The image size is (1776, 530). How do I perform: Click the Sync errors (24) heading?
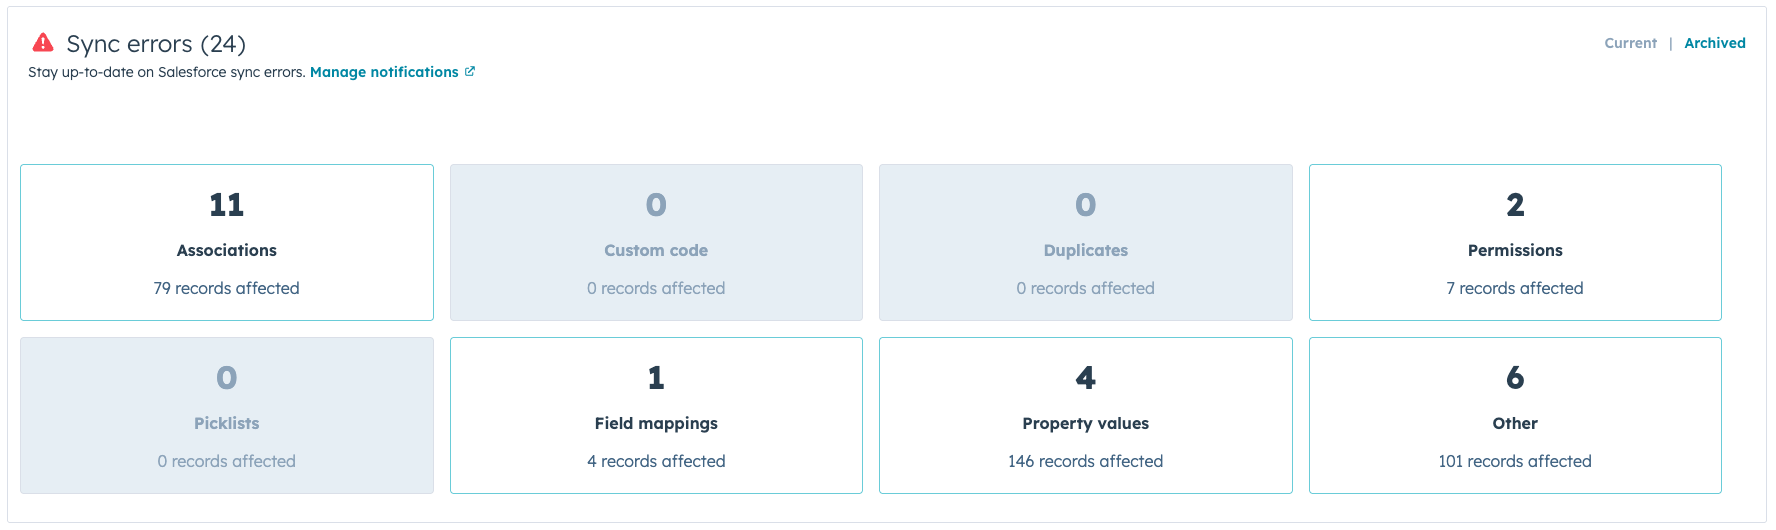click(156, 44)
